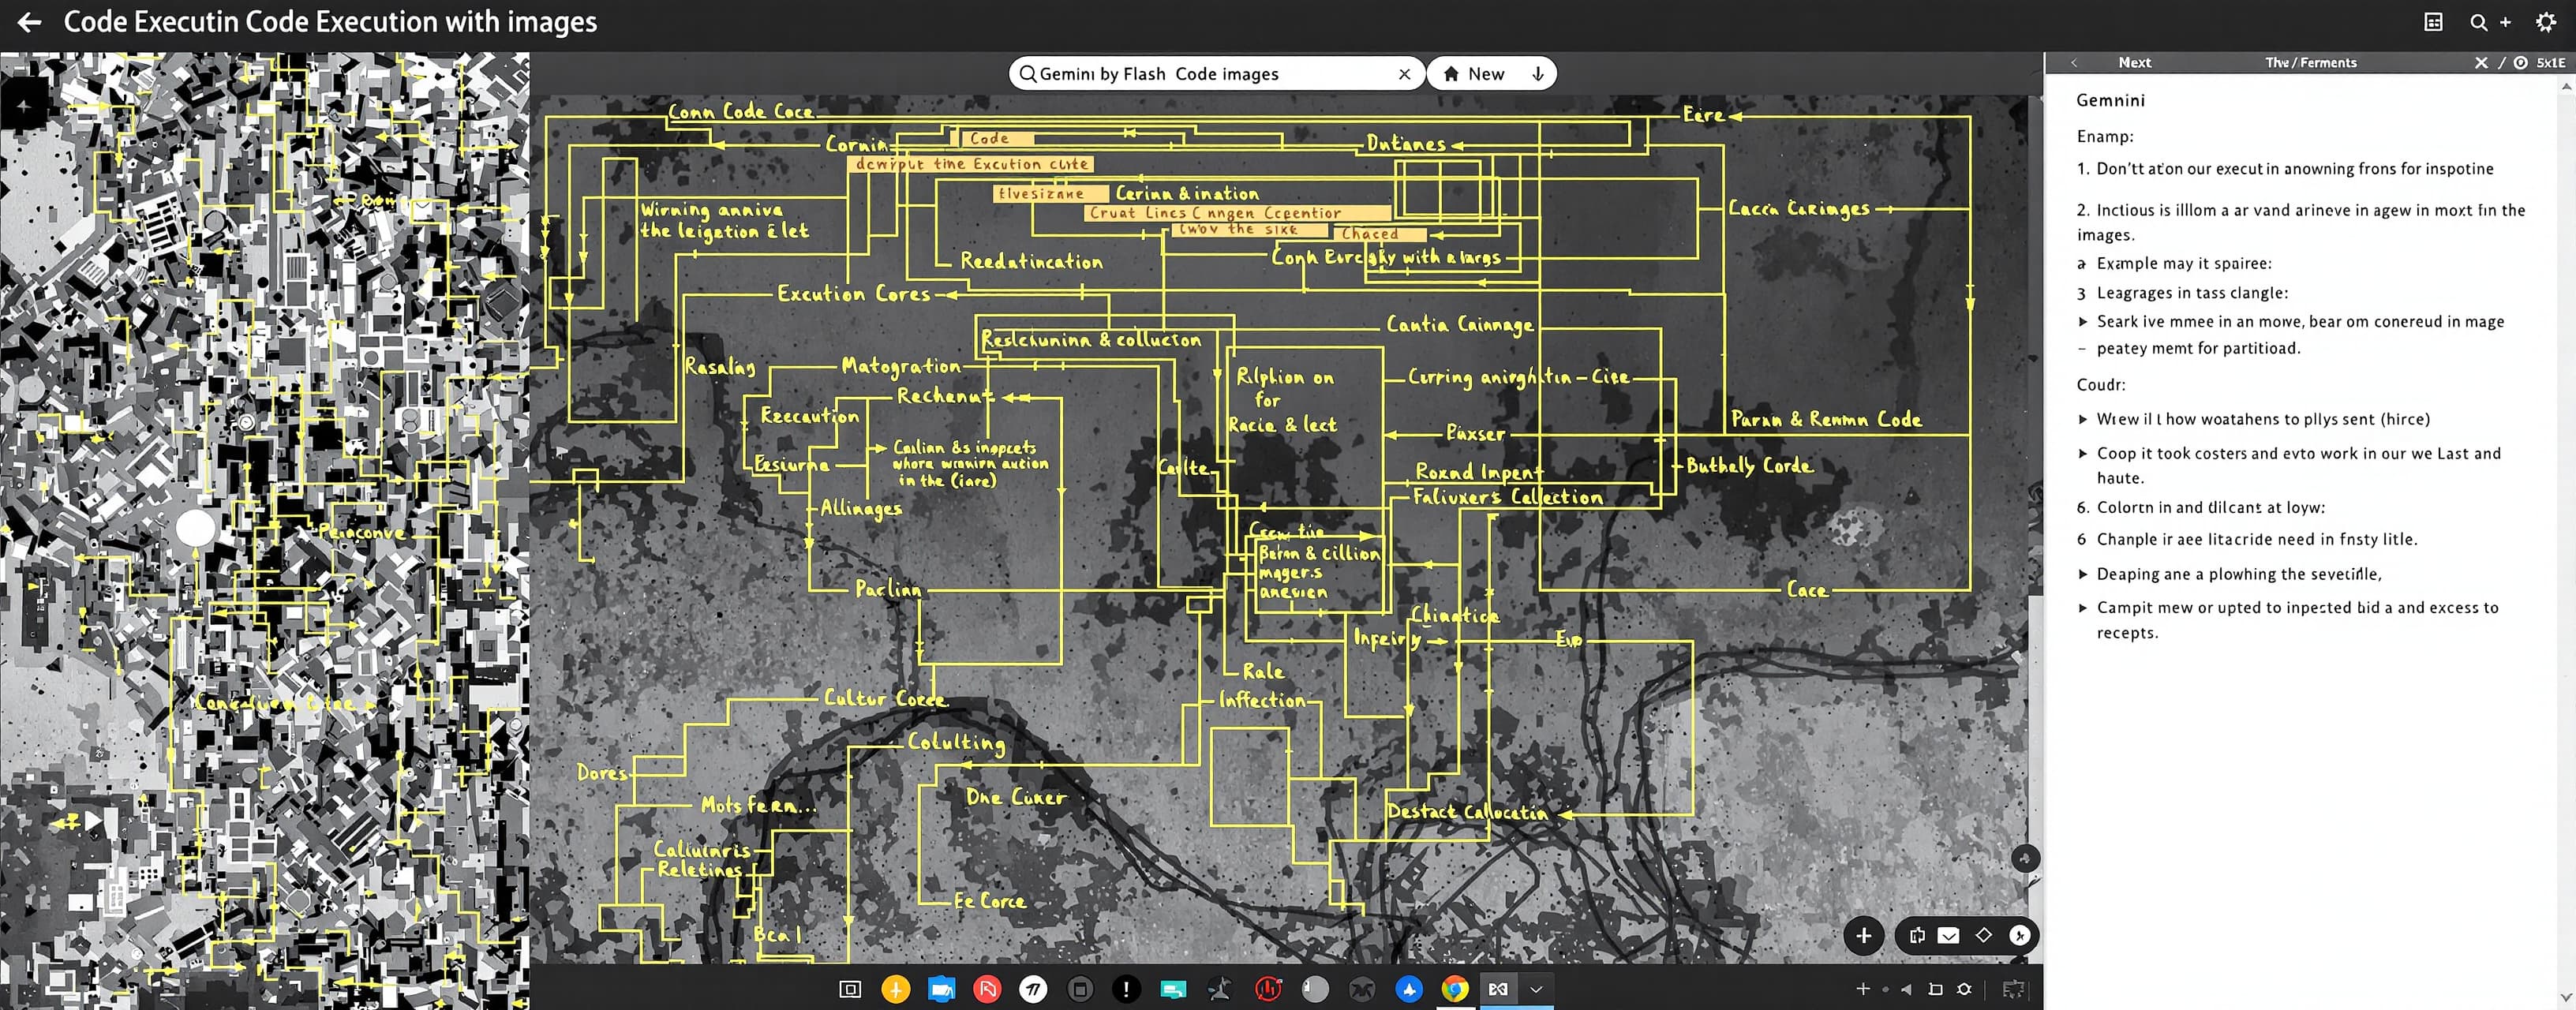Click the highlighted active app in the taskbar

click(1498, 989)
